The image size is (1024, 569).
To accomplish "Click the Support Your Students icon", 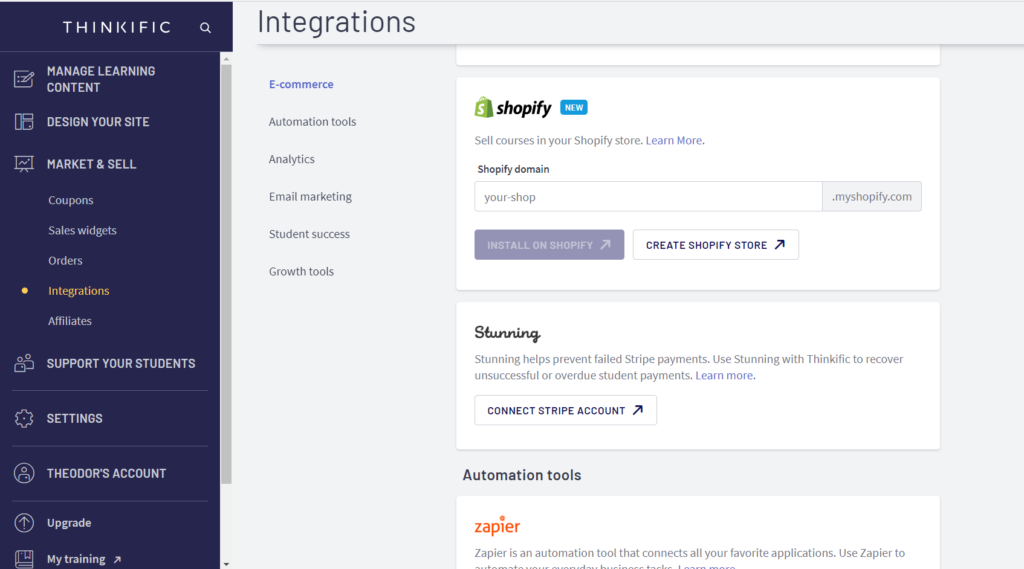I will coord(24,363).
